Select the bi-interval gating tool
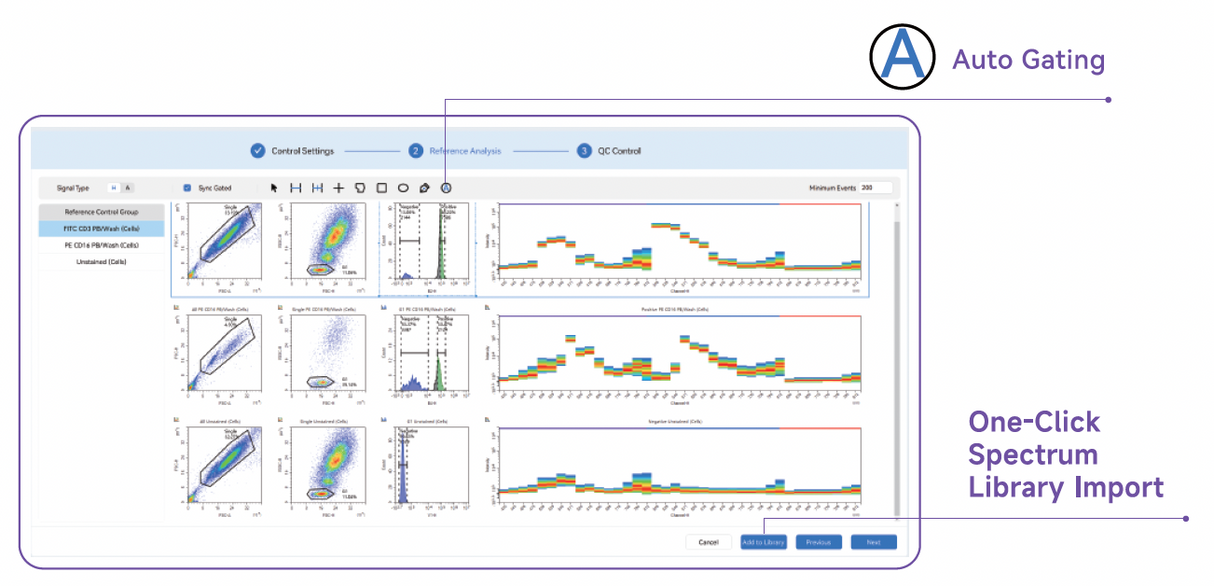The image size is (1214, 586). 318,188
